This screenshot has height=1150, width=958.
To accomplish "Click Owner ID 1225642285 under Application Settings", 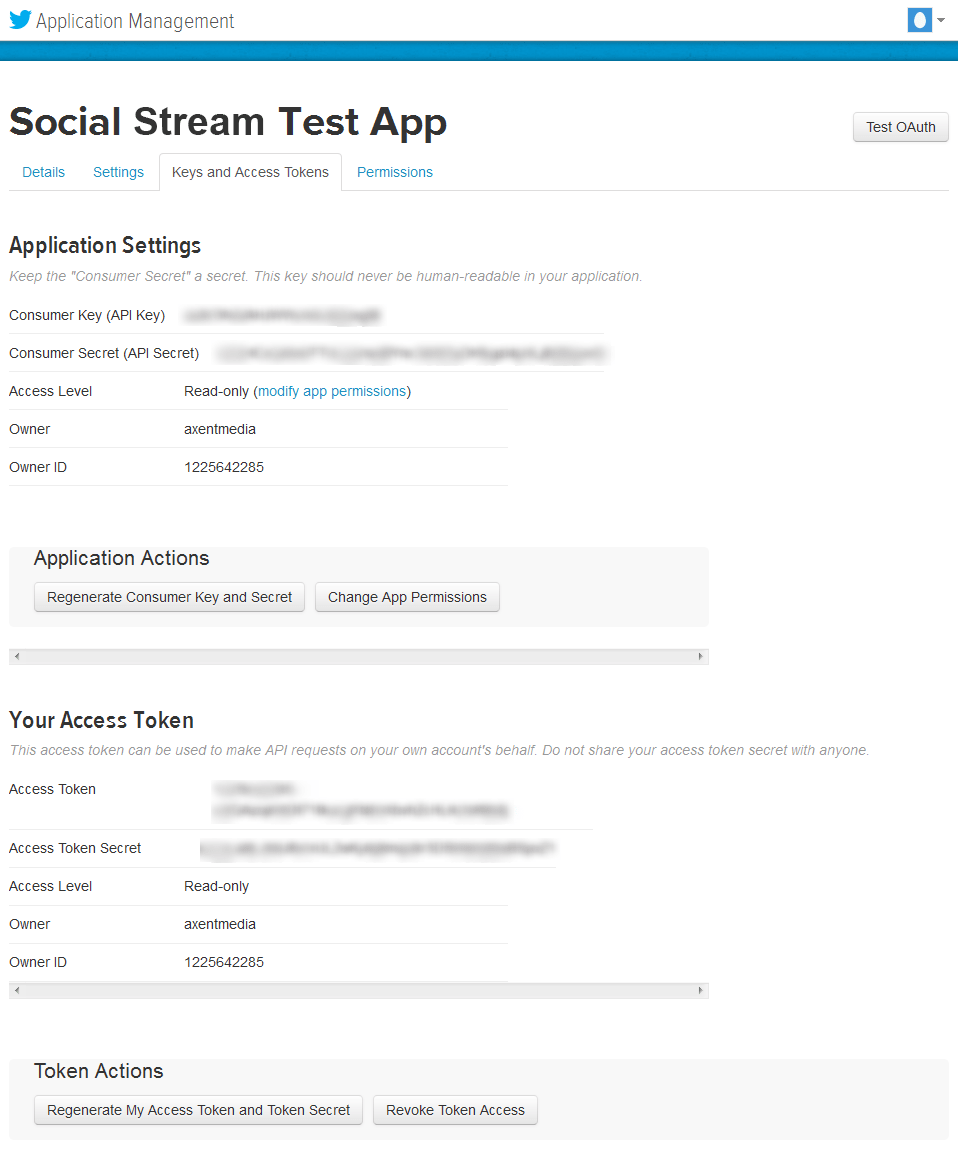I will tap(224, 468).
